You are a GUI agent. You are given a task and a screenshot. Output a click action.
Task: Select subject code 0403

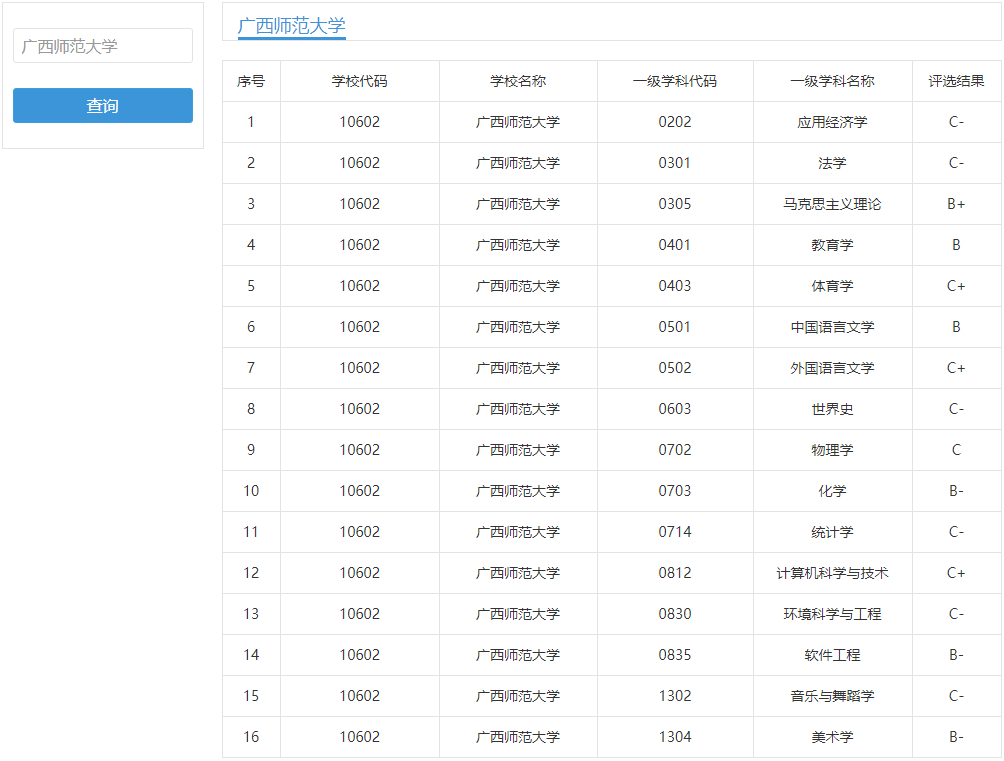click(x=675, y=286)
